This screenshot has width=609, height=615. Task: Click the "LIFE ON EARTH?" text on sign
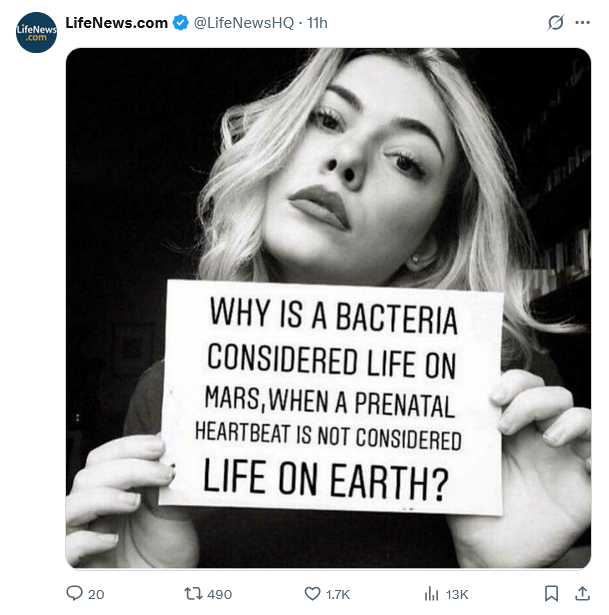(x=326, y=478)
